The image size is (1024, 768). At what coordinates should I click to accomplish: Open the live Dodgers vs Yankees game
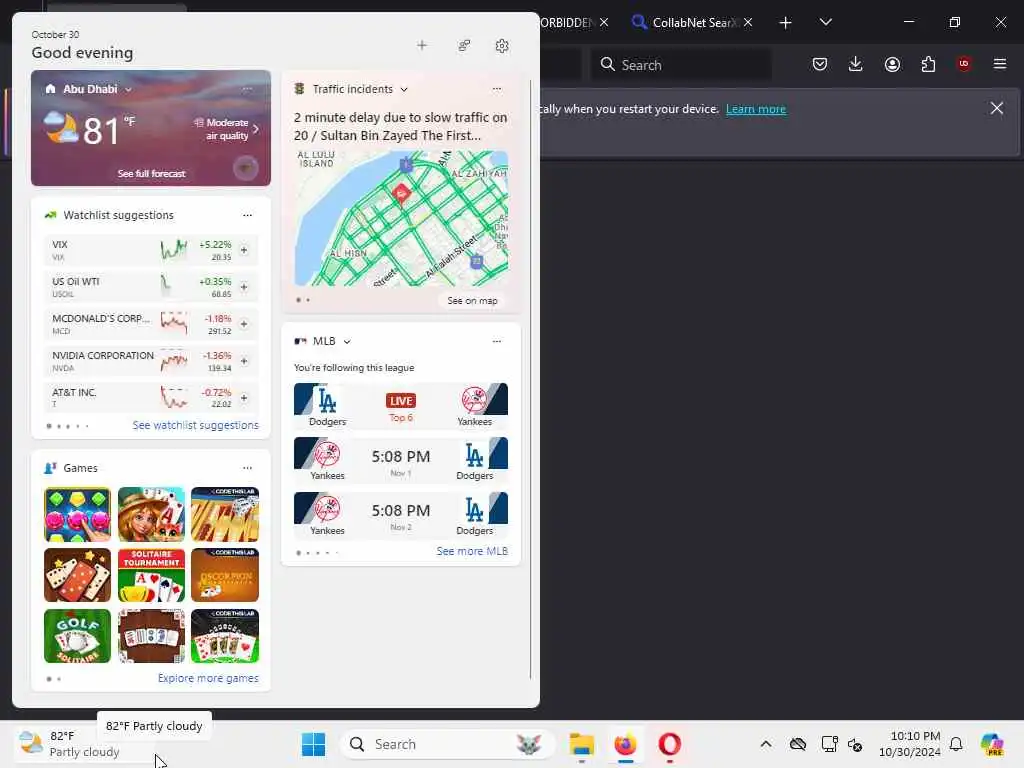pos(401,406)
